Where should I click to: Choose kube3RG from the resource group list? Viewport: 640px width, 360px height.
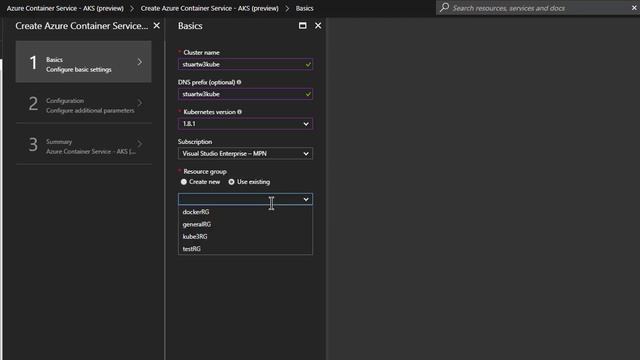coord(245,236)
